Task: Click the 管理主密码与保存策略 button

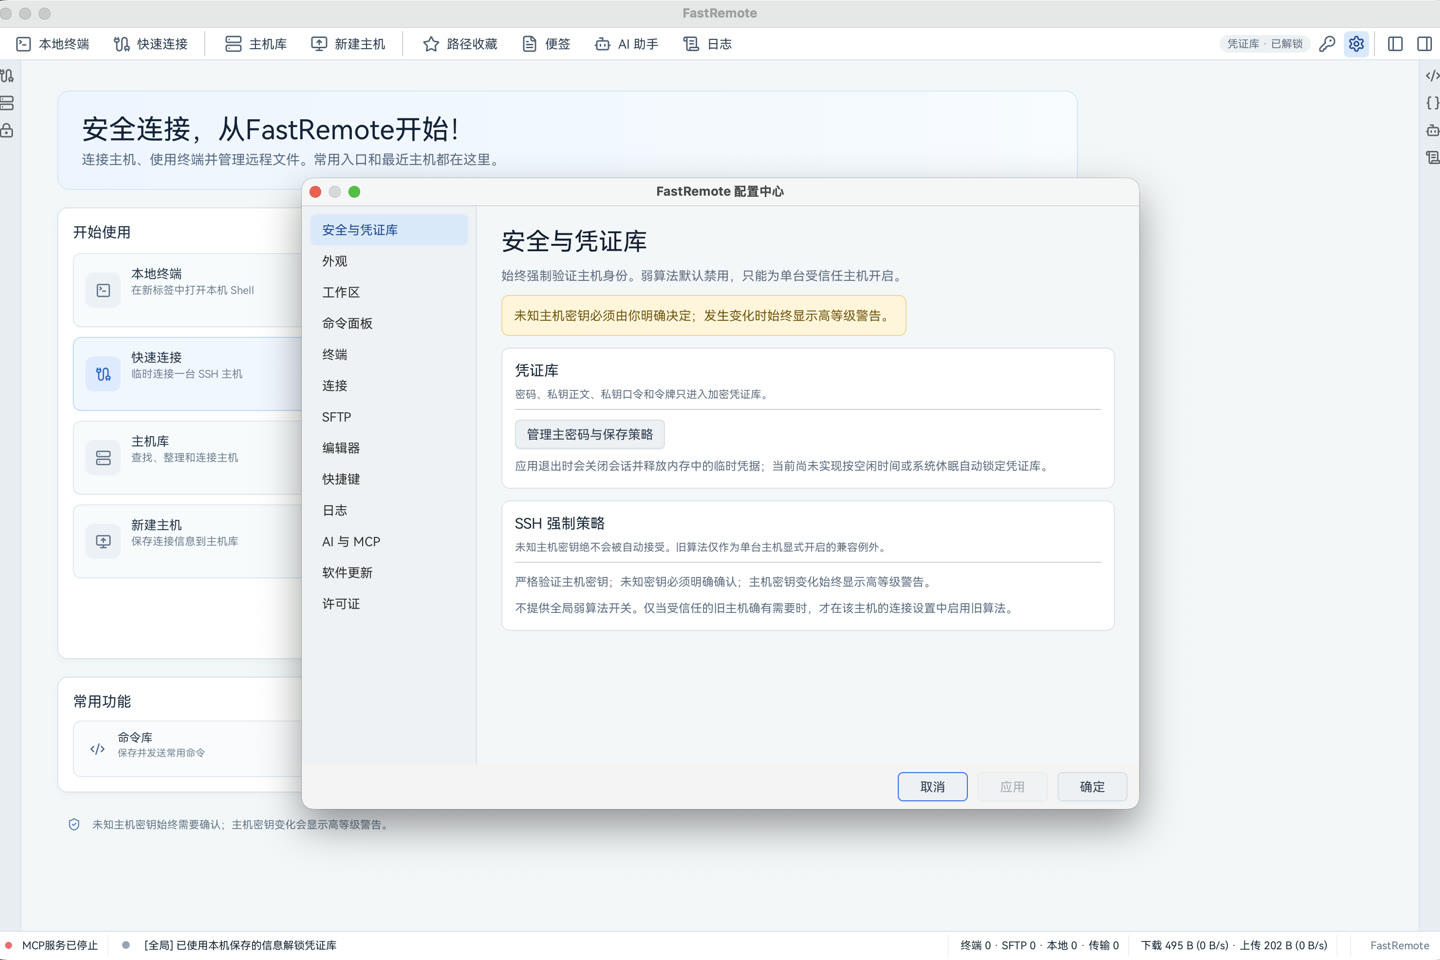Action: pyautogui.click(x=590, y=434)
